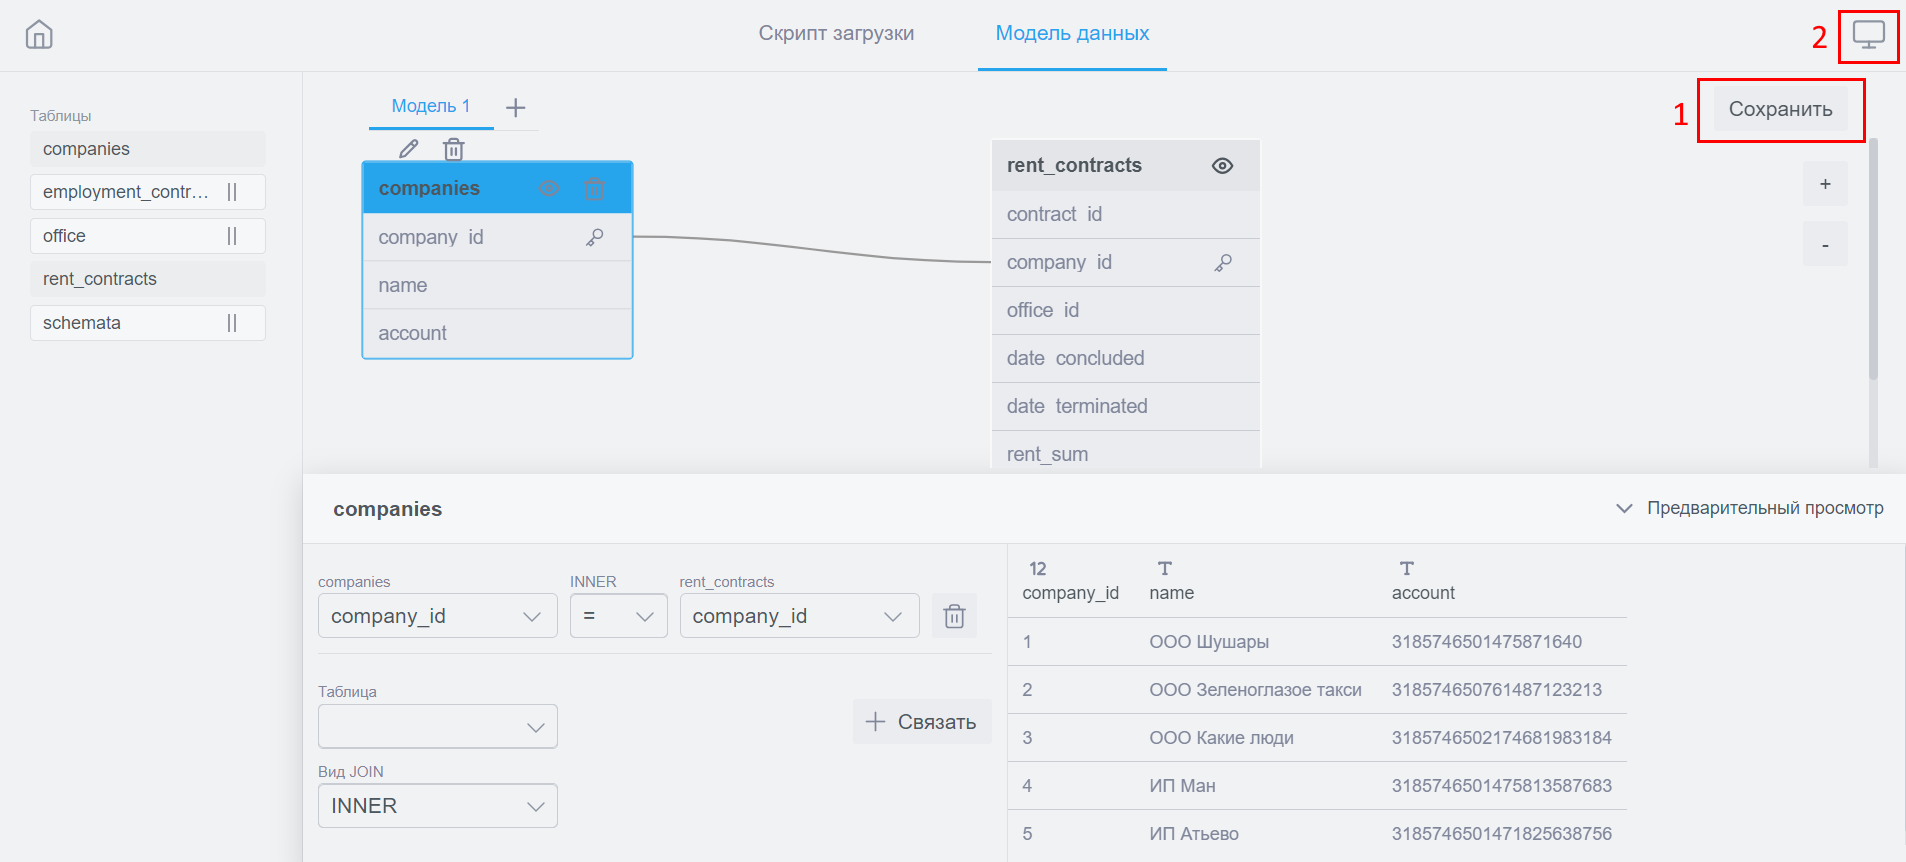Click the Сохранить button
The width and height of the screenshot is (1906, 862).
coord(1780,109)
